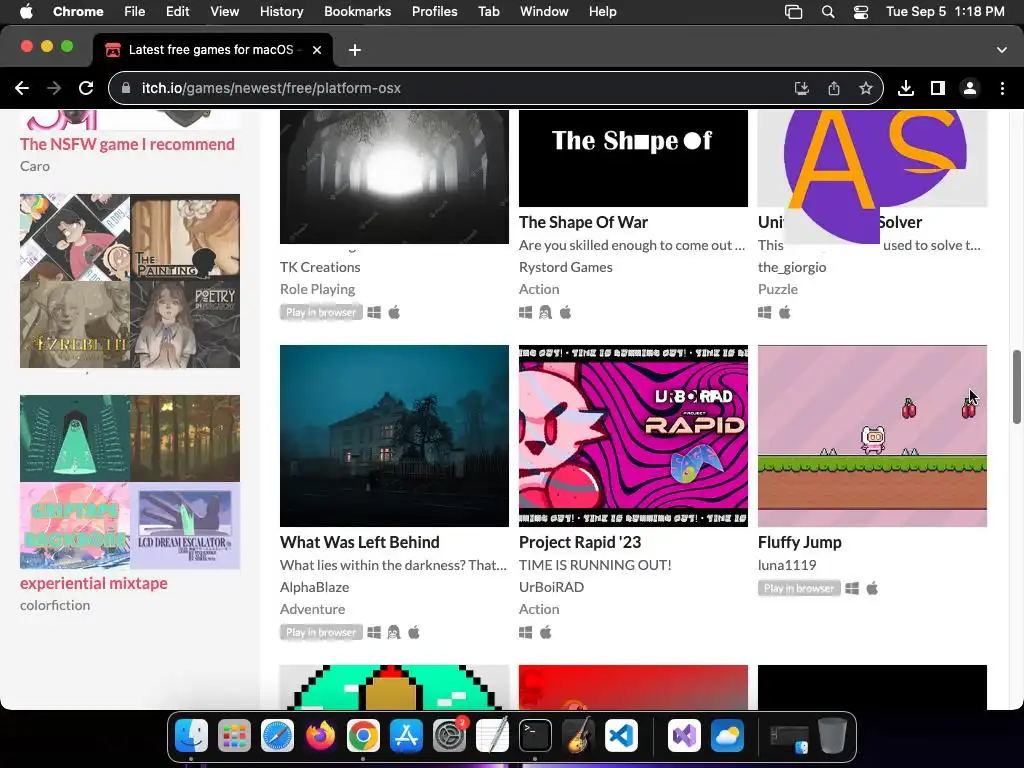
Task: Open the experiential mixtape collection link
Action: click(93, 583)
